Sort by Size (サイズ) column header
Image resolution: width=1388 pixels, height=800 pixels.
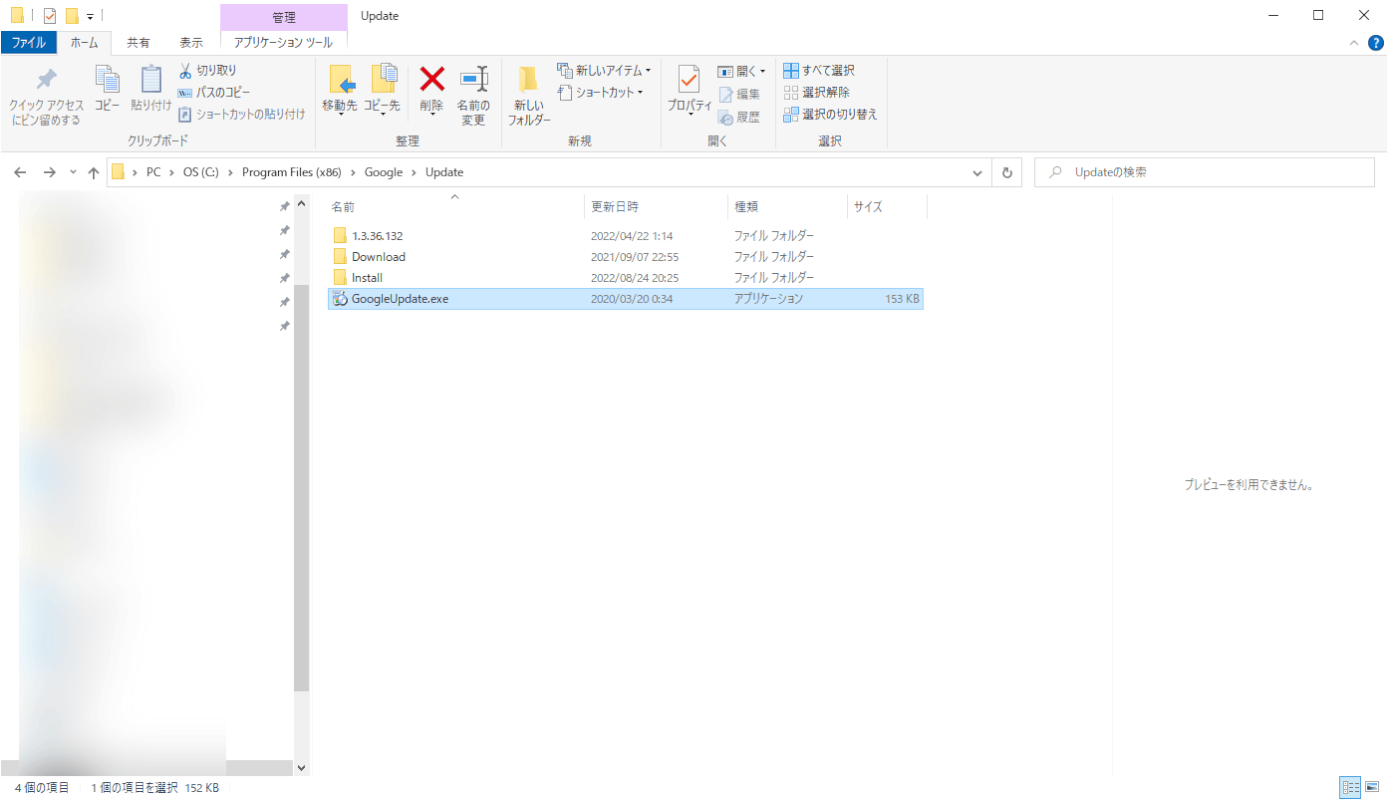tap(887, 207)
